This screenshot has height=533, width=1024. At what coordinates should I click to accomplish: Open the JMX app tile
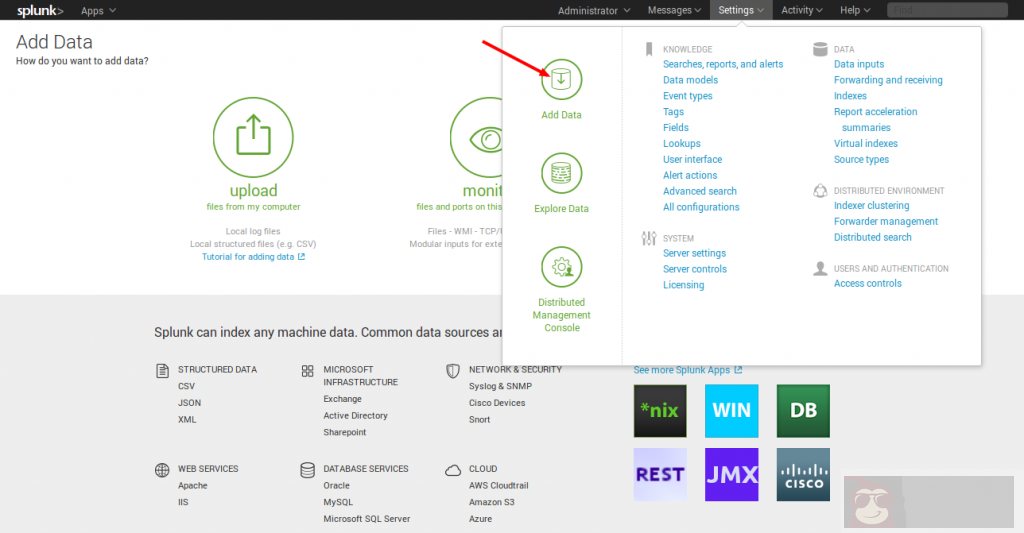coord(731,475)
